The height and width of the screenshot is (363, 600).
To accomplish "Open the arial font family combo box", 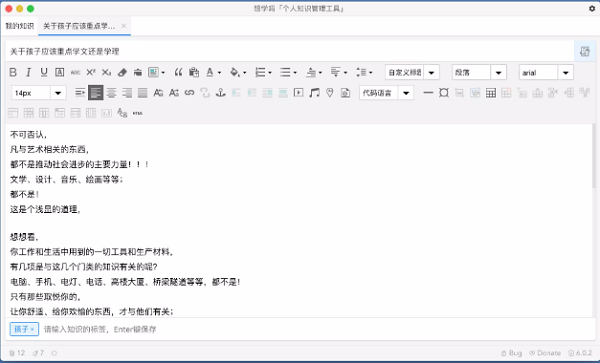I will pos(546,72).
